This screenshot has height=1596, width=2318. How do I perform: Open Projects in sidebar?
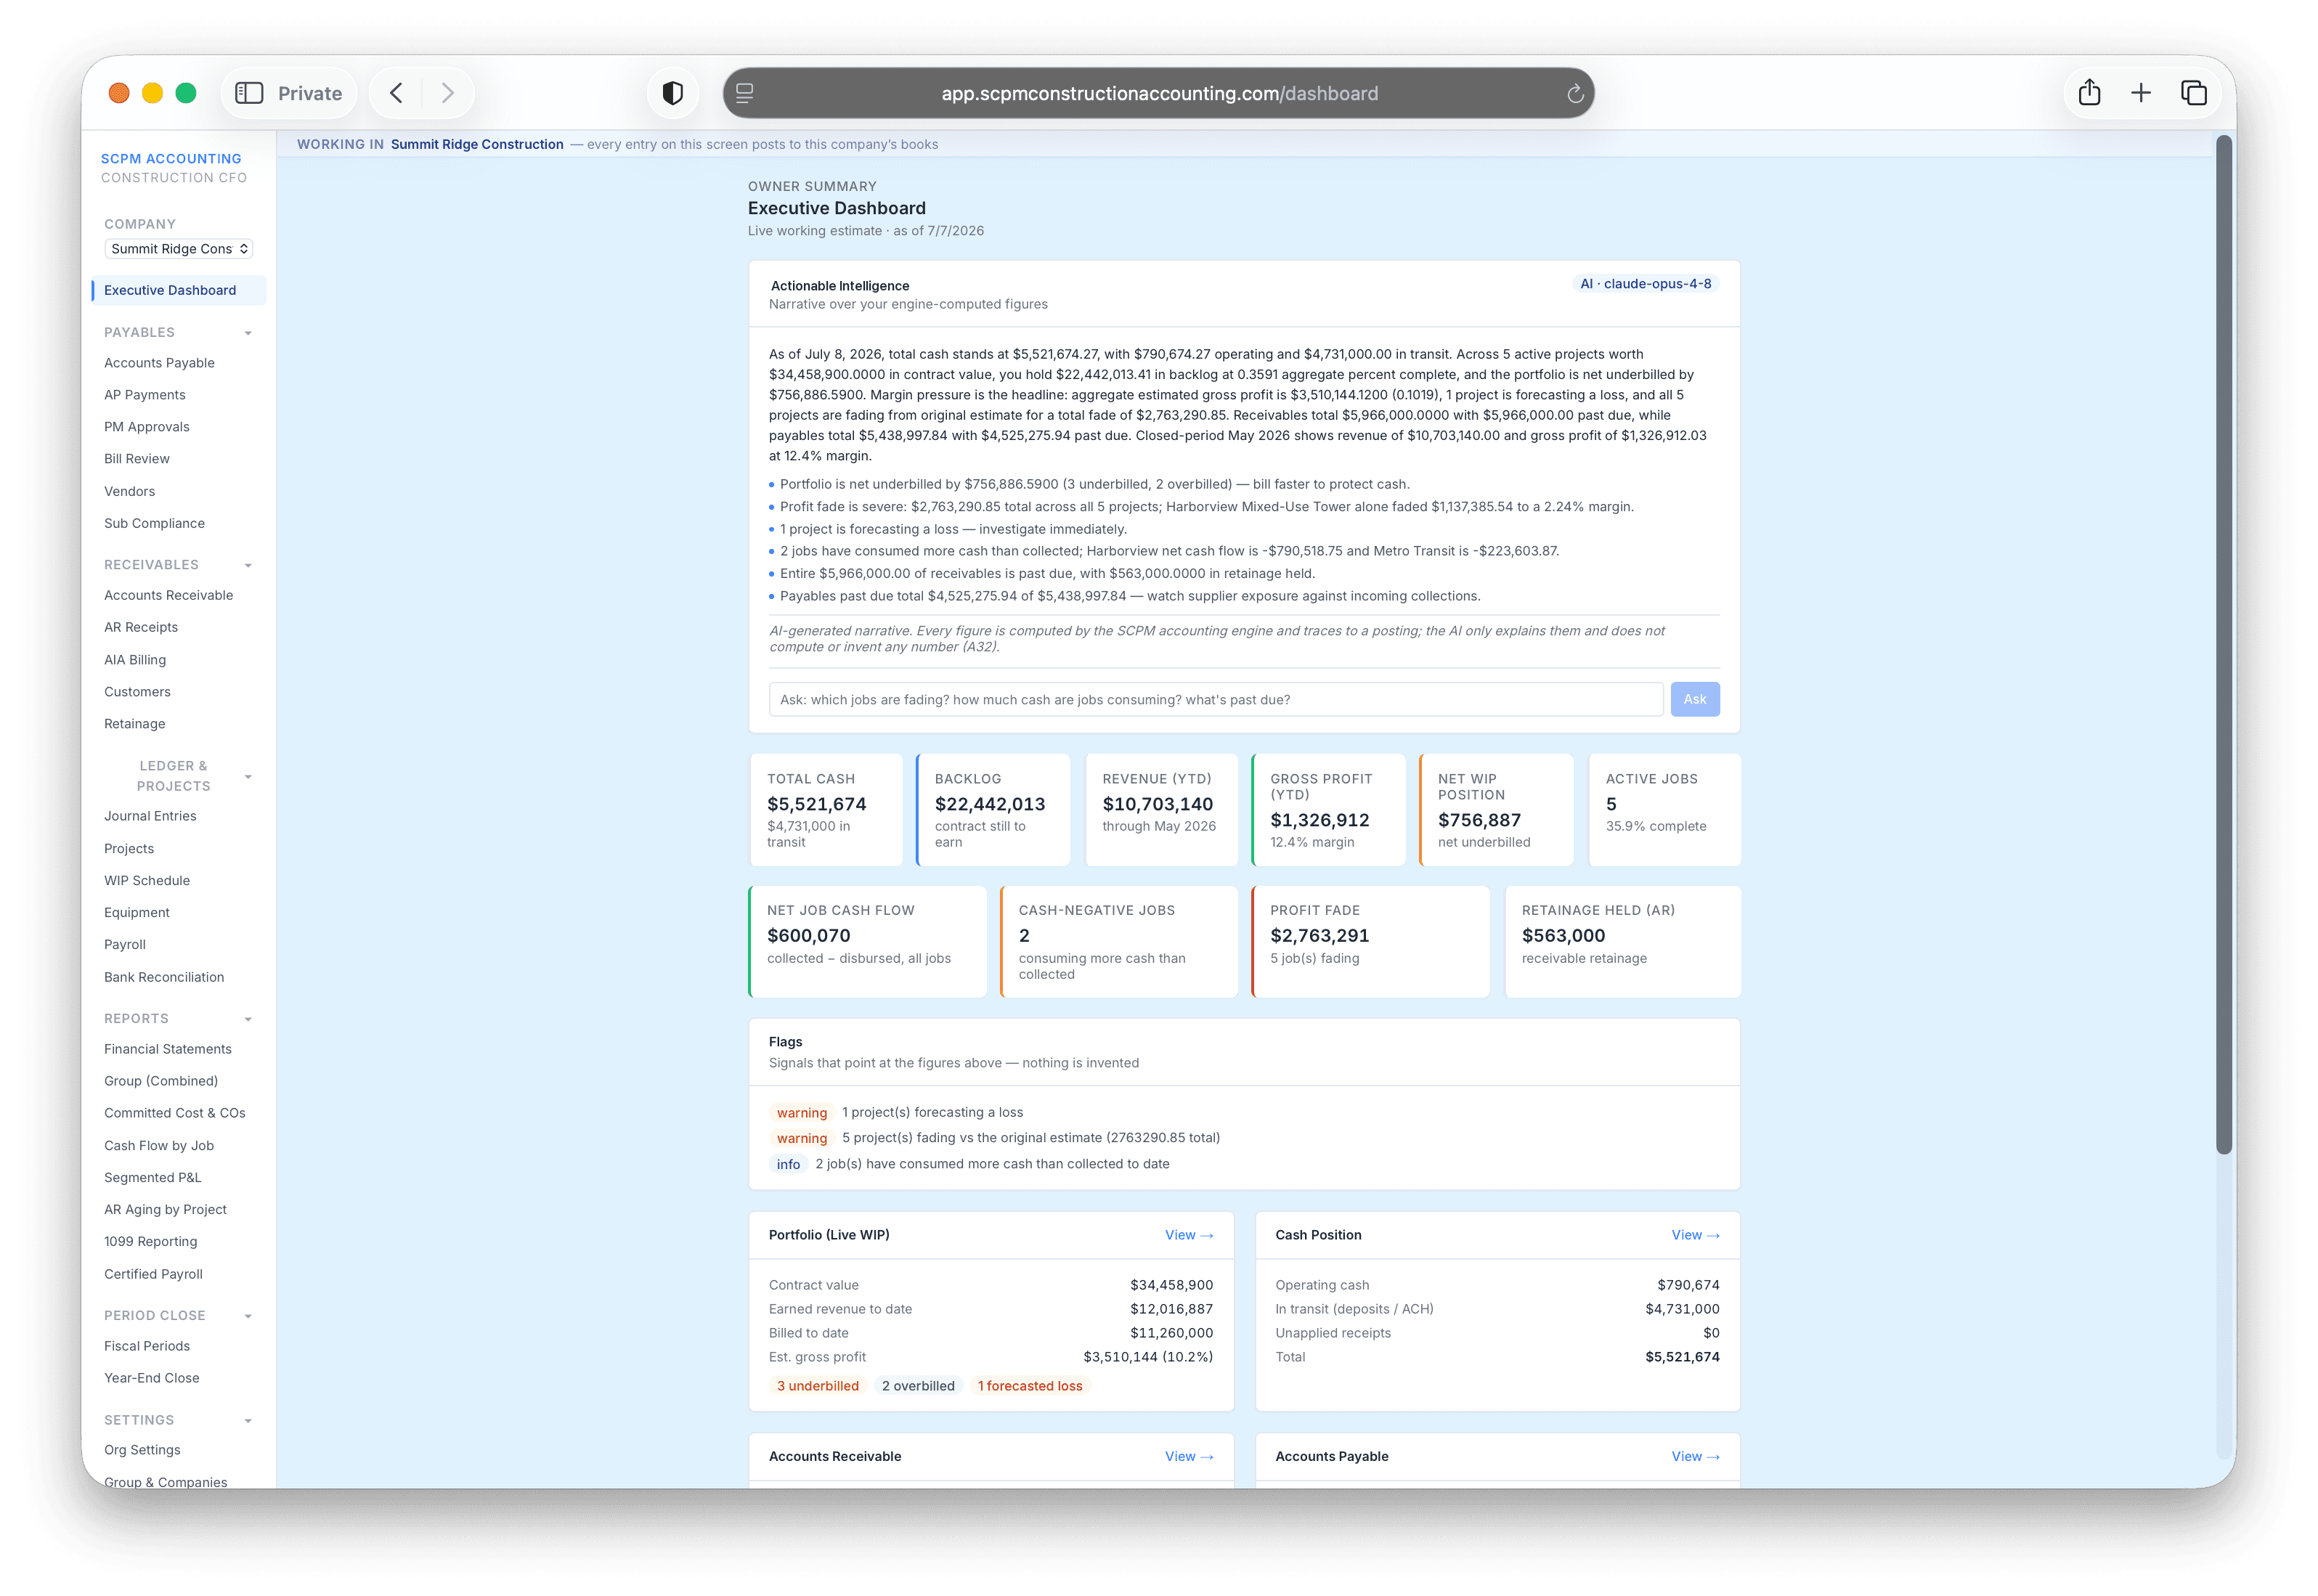(129, 849)
